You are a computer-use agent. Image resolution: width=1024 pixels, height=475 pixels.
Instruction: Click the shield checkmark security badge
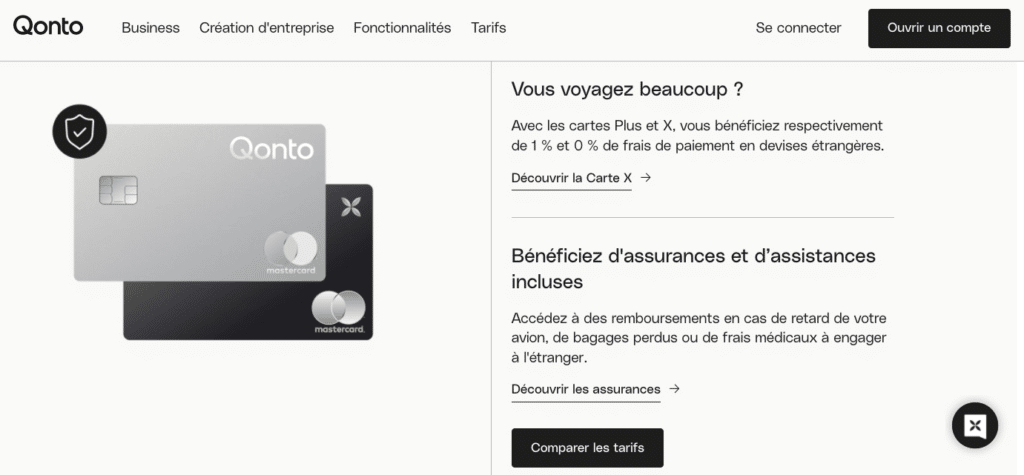pos(79,131)
